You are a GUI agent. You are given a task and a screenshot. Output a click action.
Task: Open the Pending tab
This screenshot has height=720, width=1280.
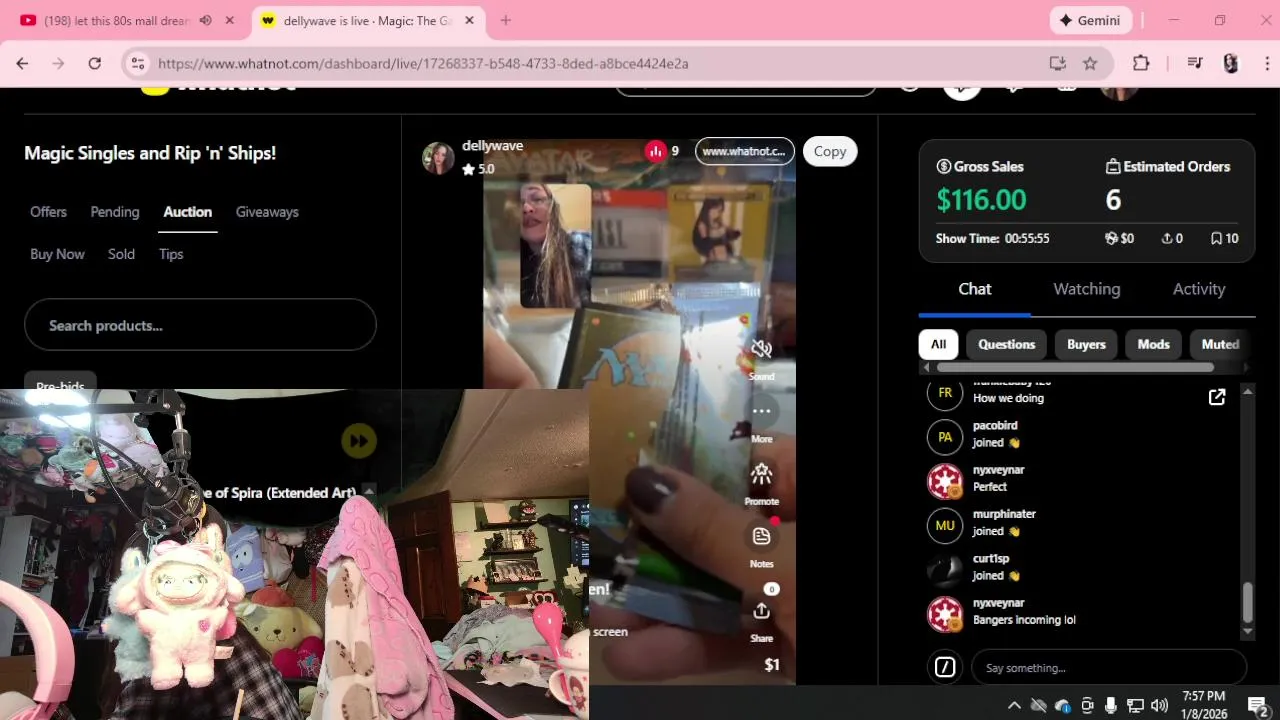(x=115, y=212)
